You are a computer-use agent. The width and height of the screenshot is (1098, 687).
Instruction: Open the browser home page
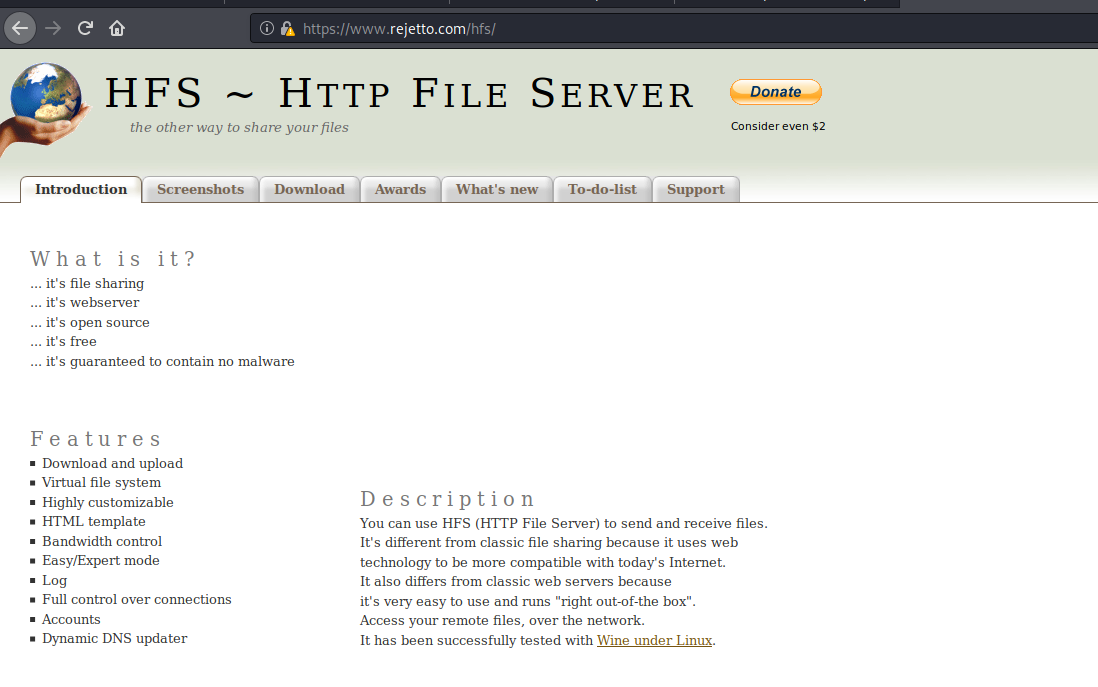point(117,29)
